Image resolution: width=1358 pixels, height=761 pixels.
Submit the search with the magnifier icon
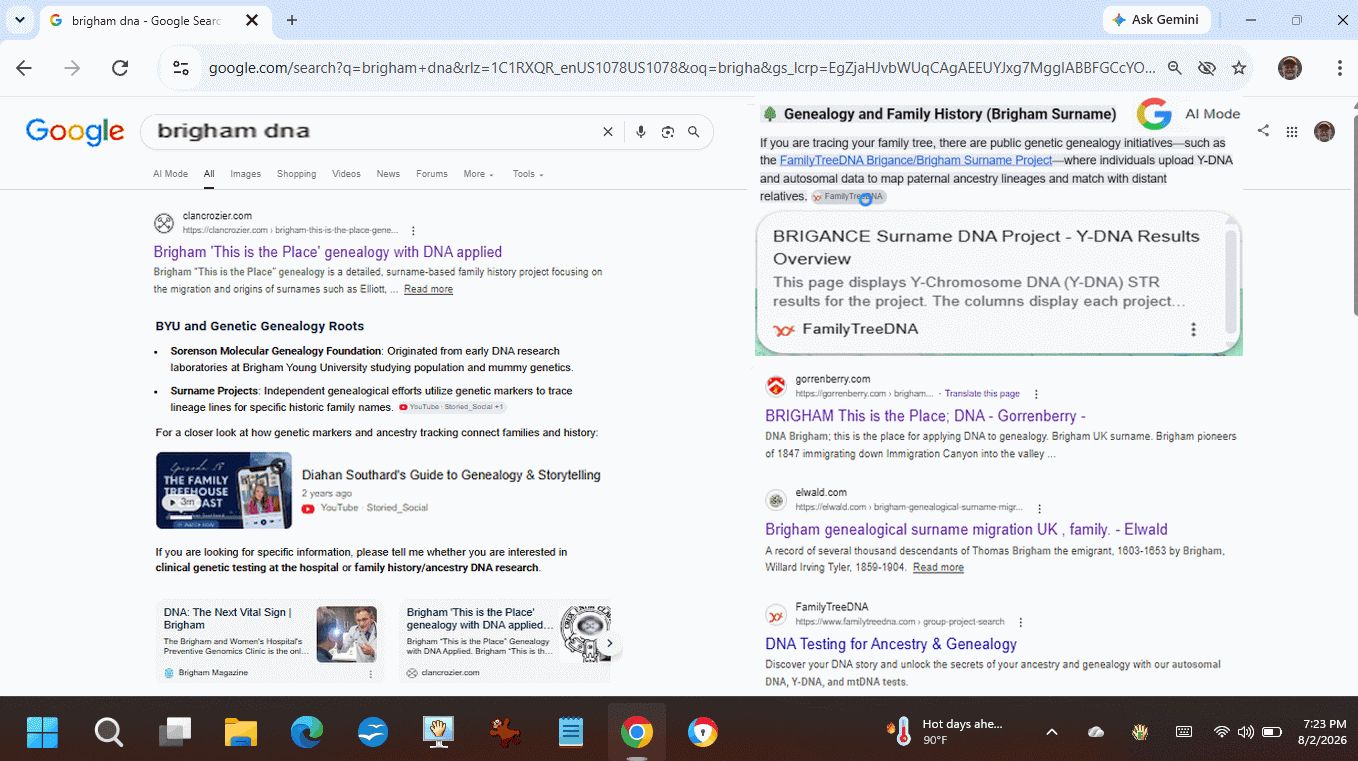pyautogui.click(x=694, y=132)
